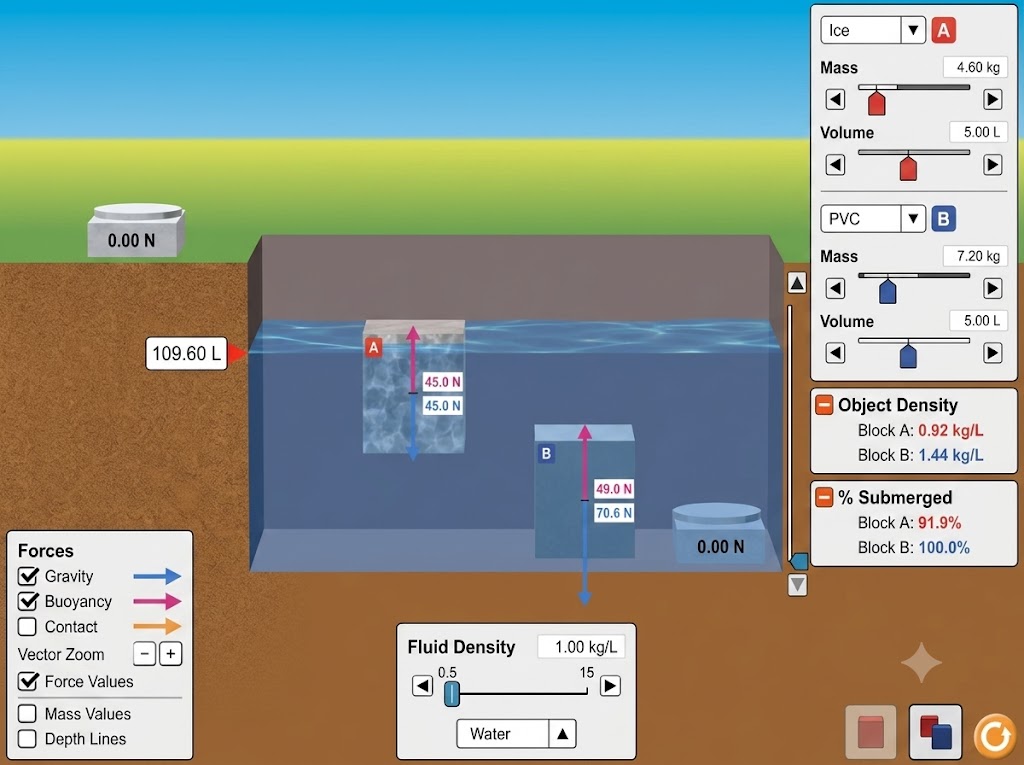
Task: Uncheck the Force Values checkbox
Action: click(27, 681)
